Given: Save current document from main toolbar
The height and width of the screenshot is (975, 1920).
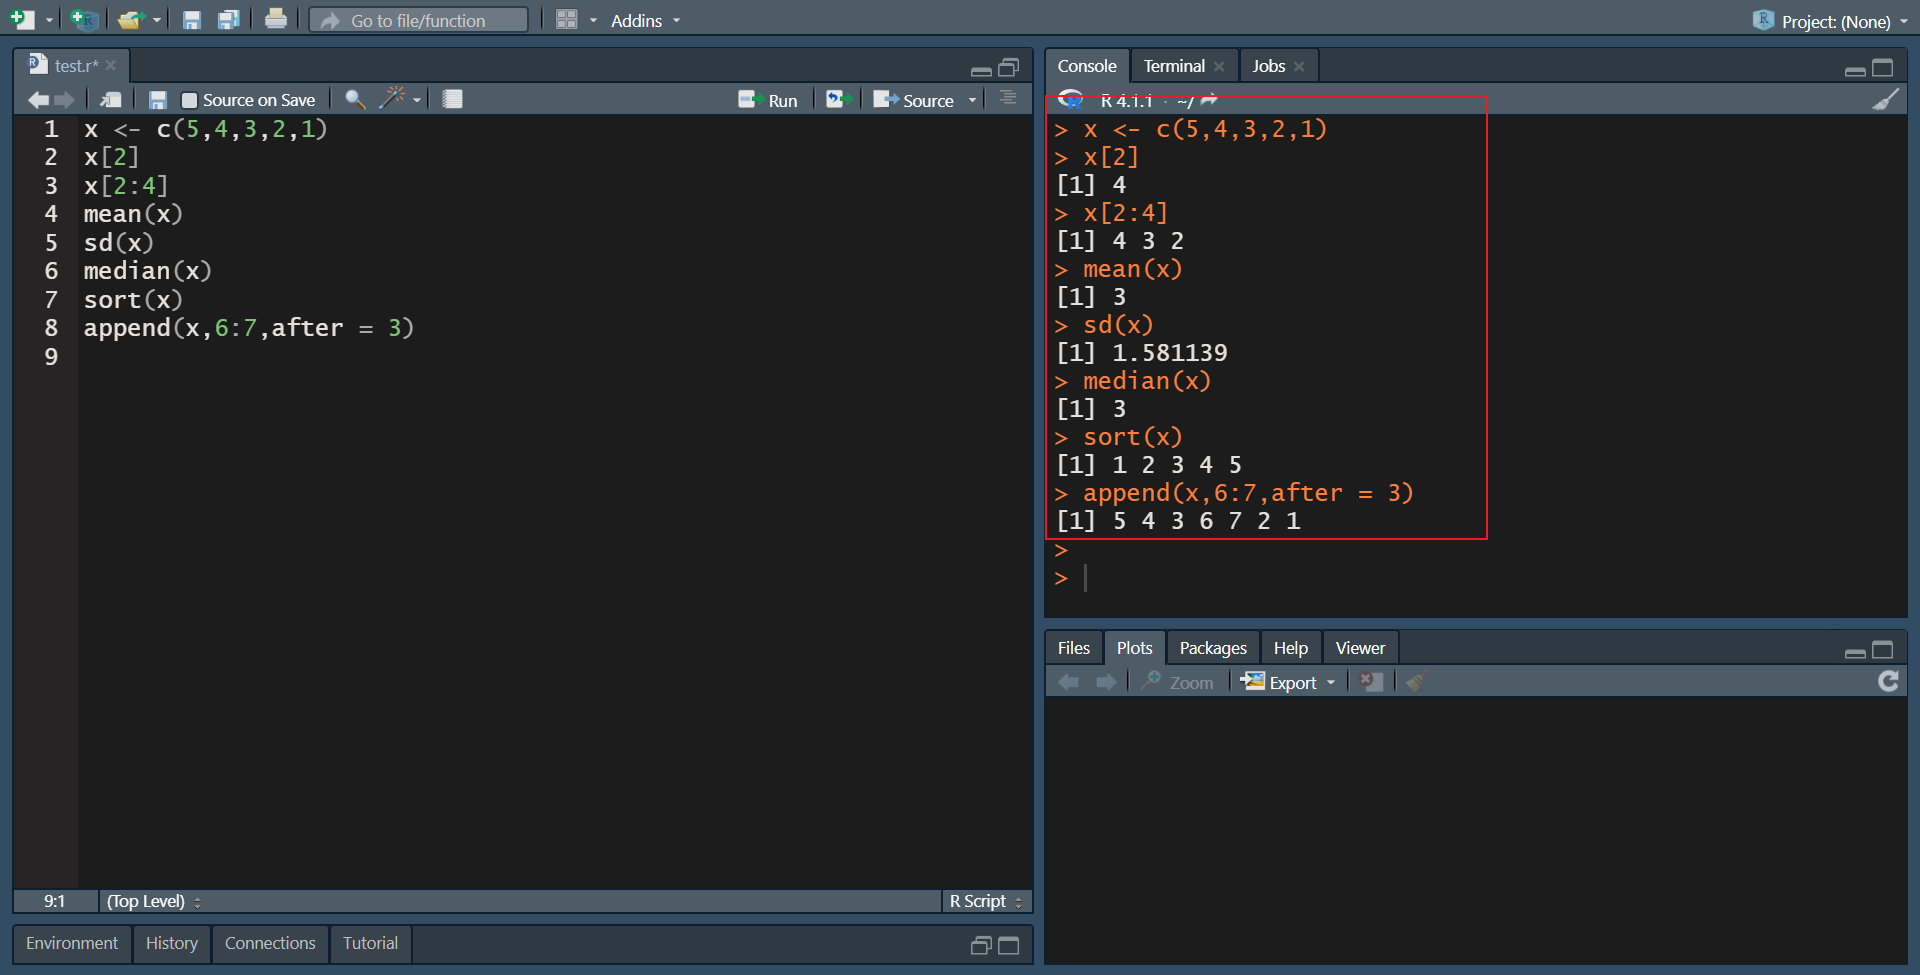Looking at the screenshot, I should [x=192, y=20].
